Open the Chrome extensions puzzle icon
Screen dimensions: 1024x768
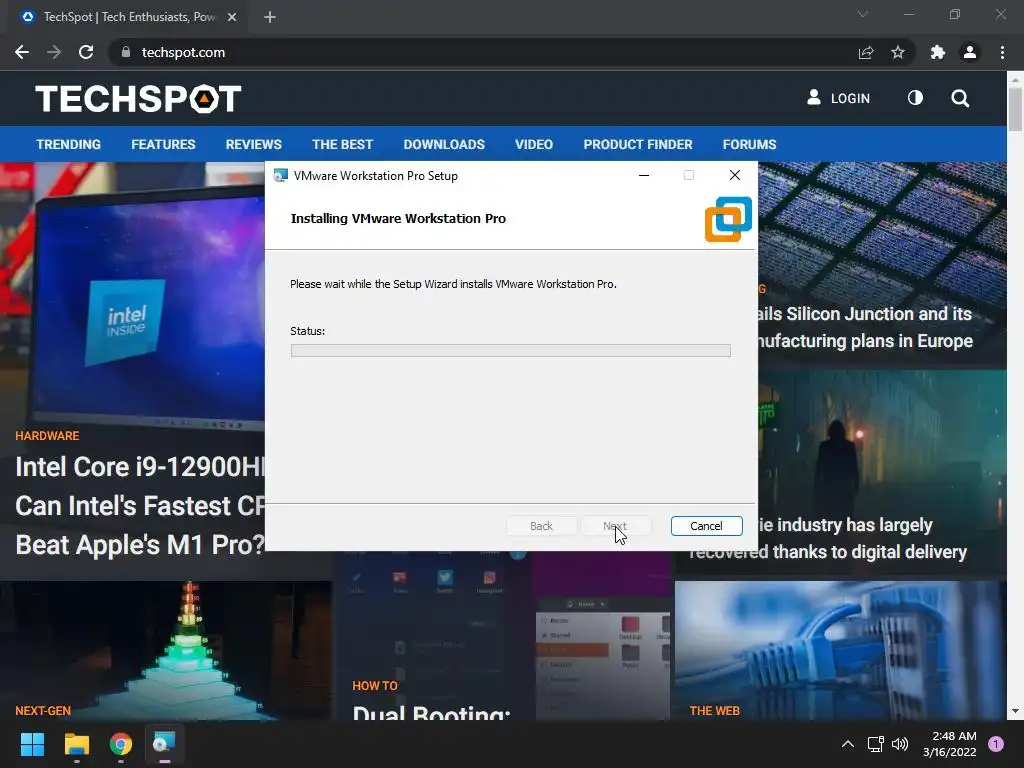pos(938,52)
